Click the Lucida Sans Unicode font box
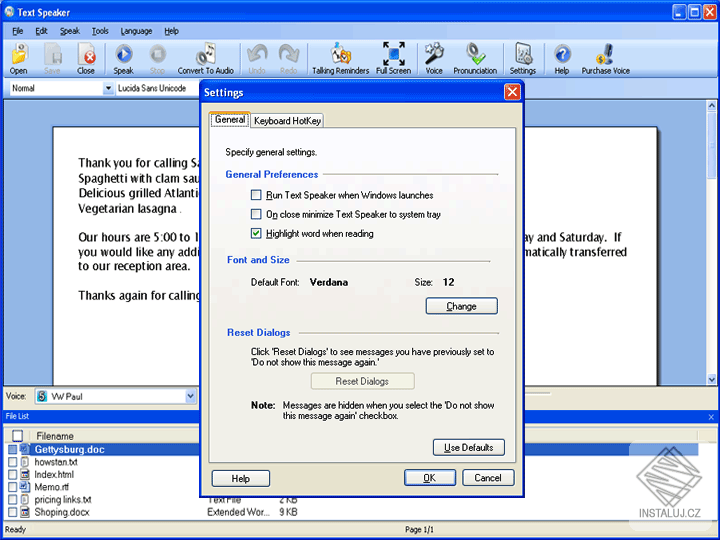 click(x=157, y=88)
